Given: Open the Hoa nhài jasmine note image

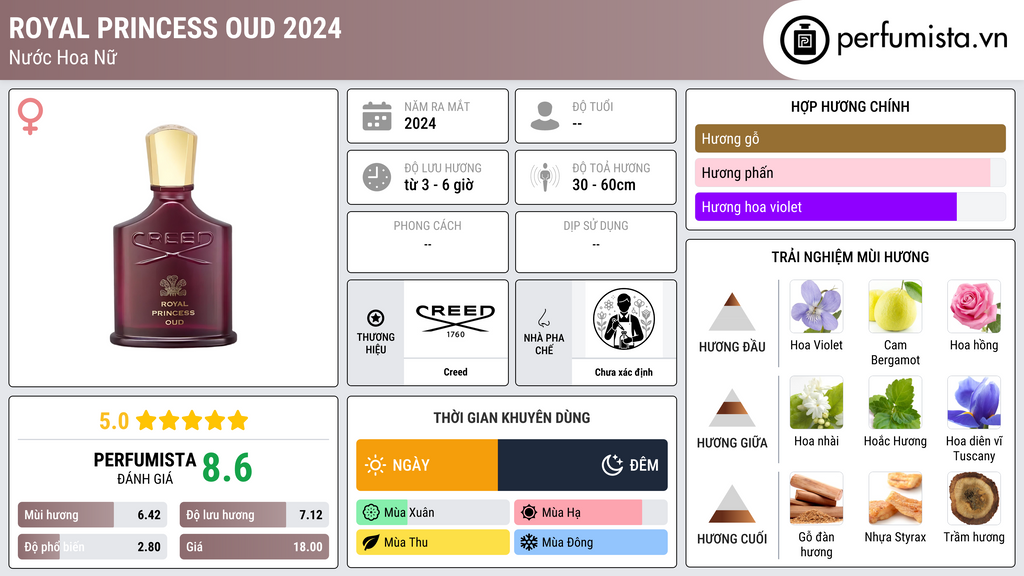Looking at the screenshot, I should [x=816, y=402].
